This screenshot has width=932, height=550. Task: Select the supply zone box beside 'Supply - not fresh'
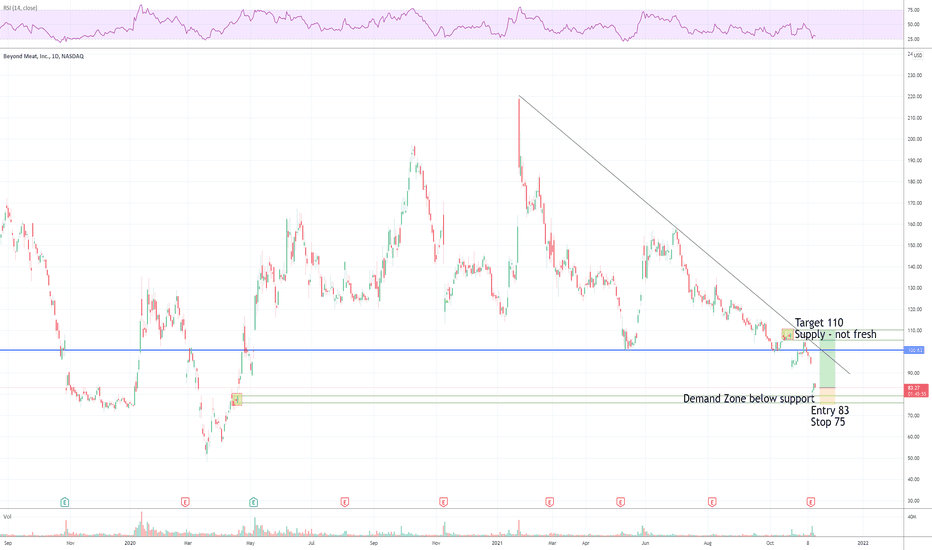[788, 335]
